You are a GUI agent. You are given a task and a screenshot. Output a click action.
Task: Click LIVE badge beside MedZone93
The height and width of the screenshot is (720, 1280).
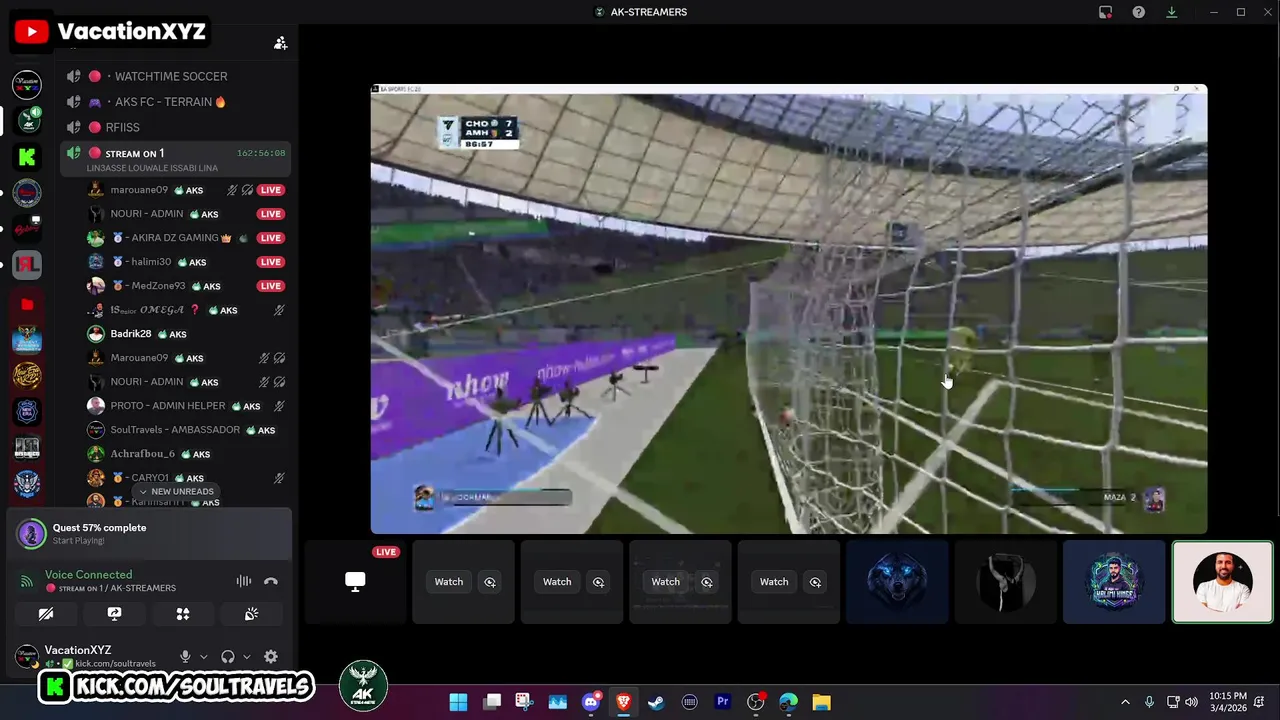coord(271,286)
